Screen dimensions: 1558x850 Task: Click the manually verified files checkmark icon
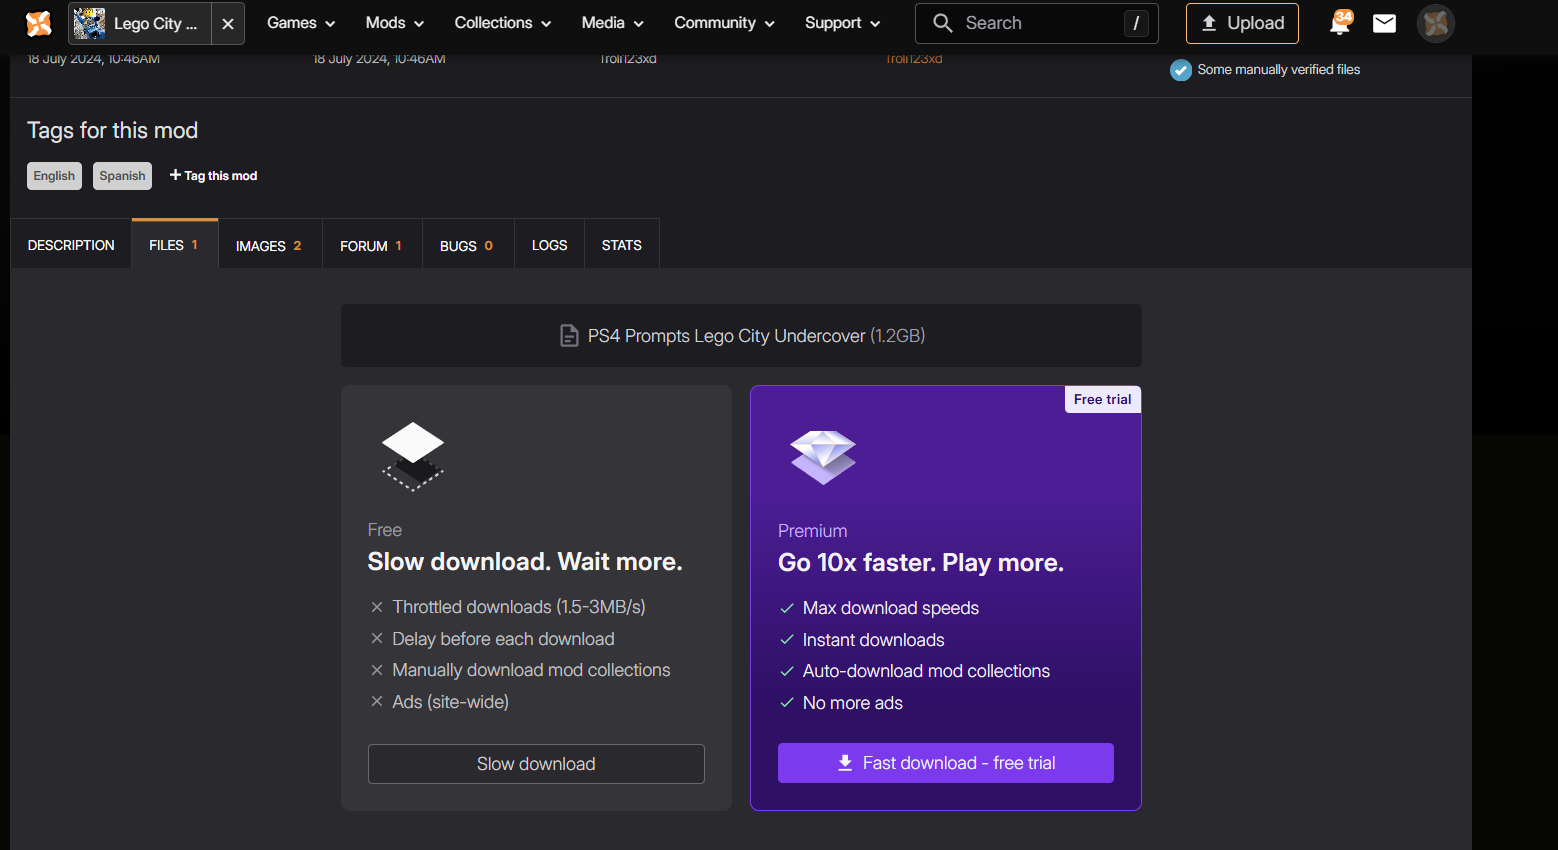[1181, 70]
